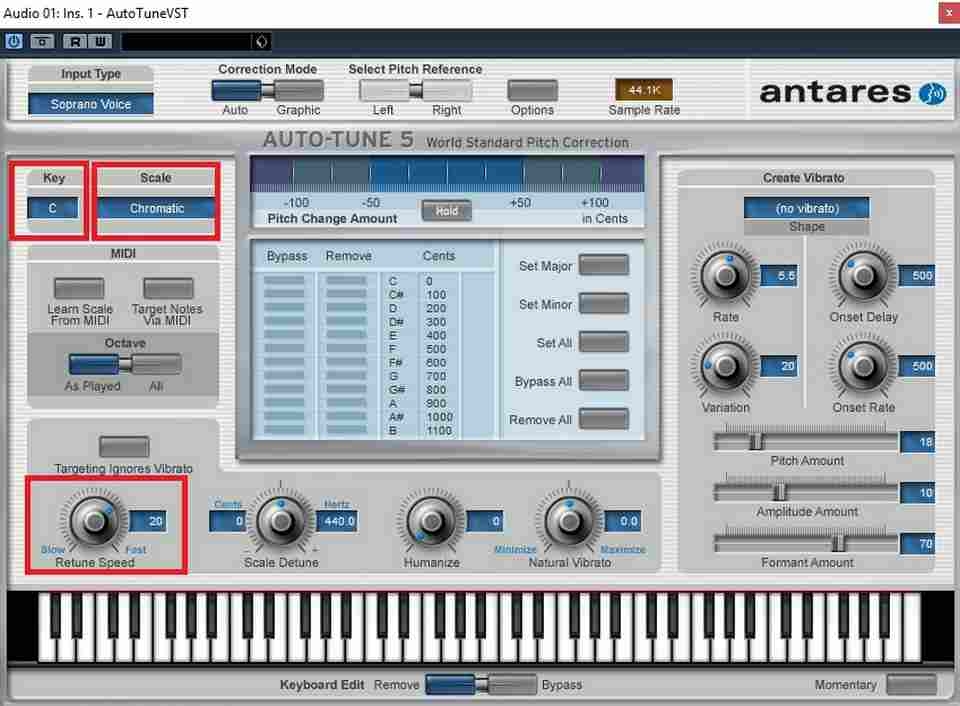The height and width of the screenshot is (706, 960).
Task: Click the Set Minor button
Action: click(604, 304)
